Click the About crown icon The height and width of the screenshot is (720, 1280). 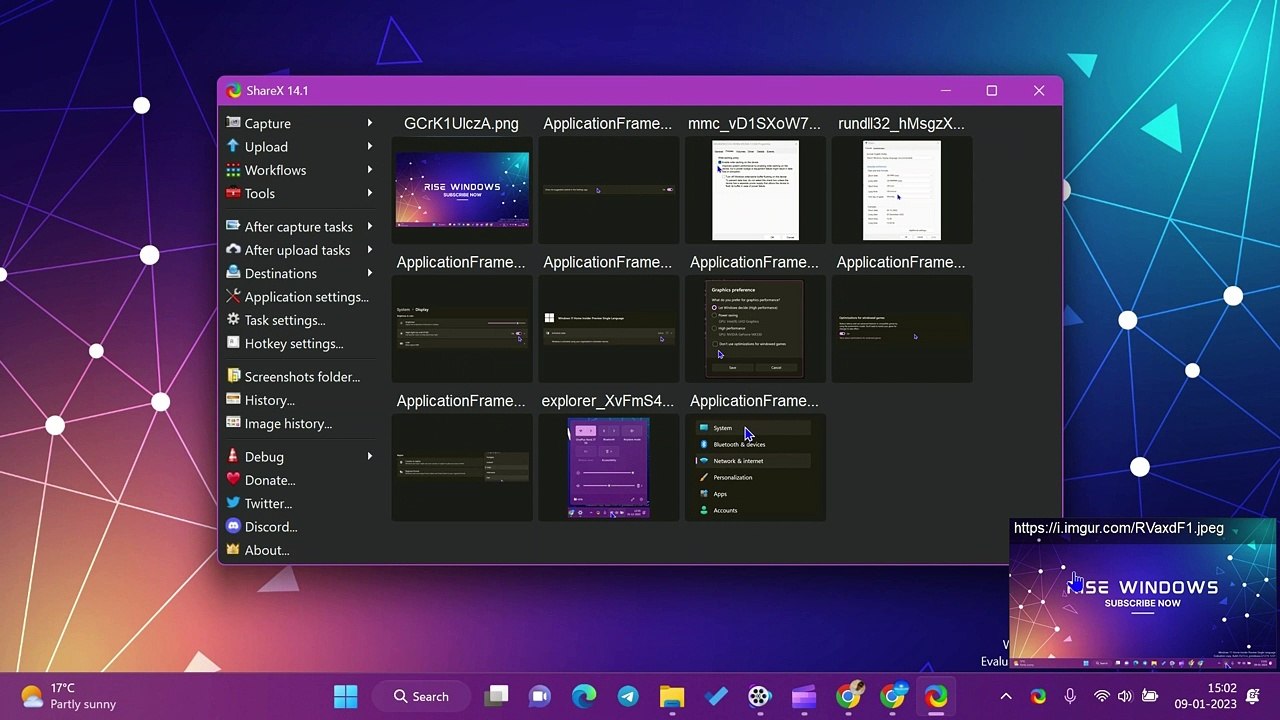pos(233,550)
